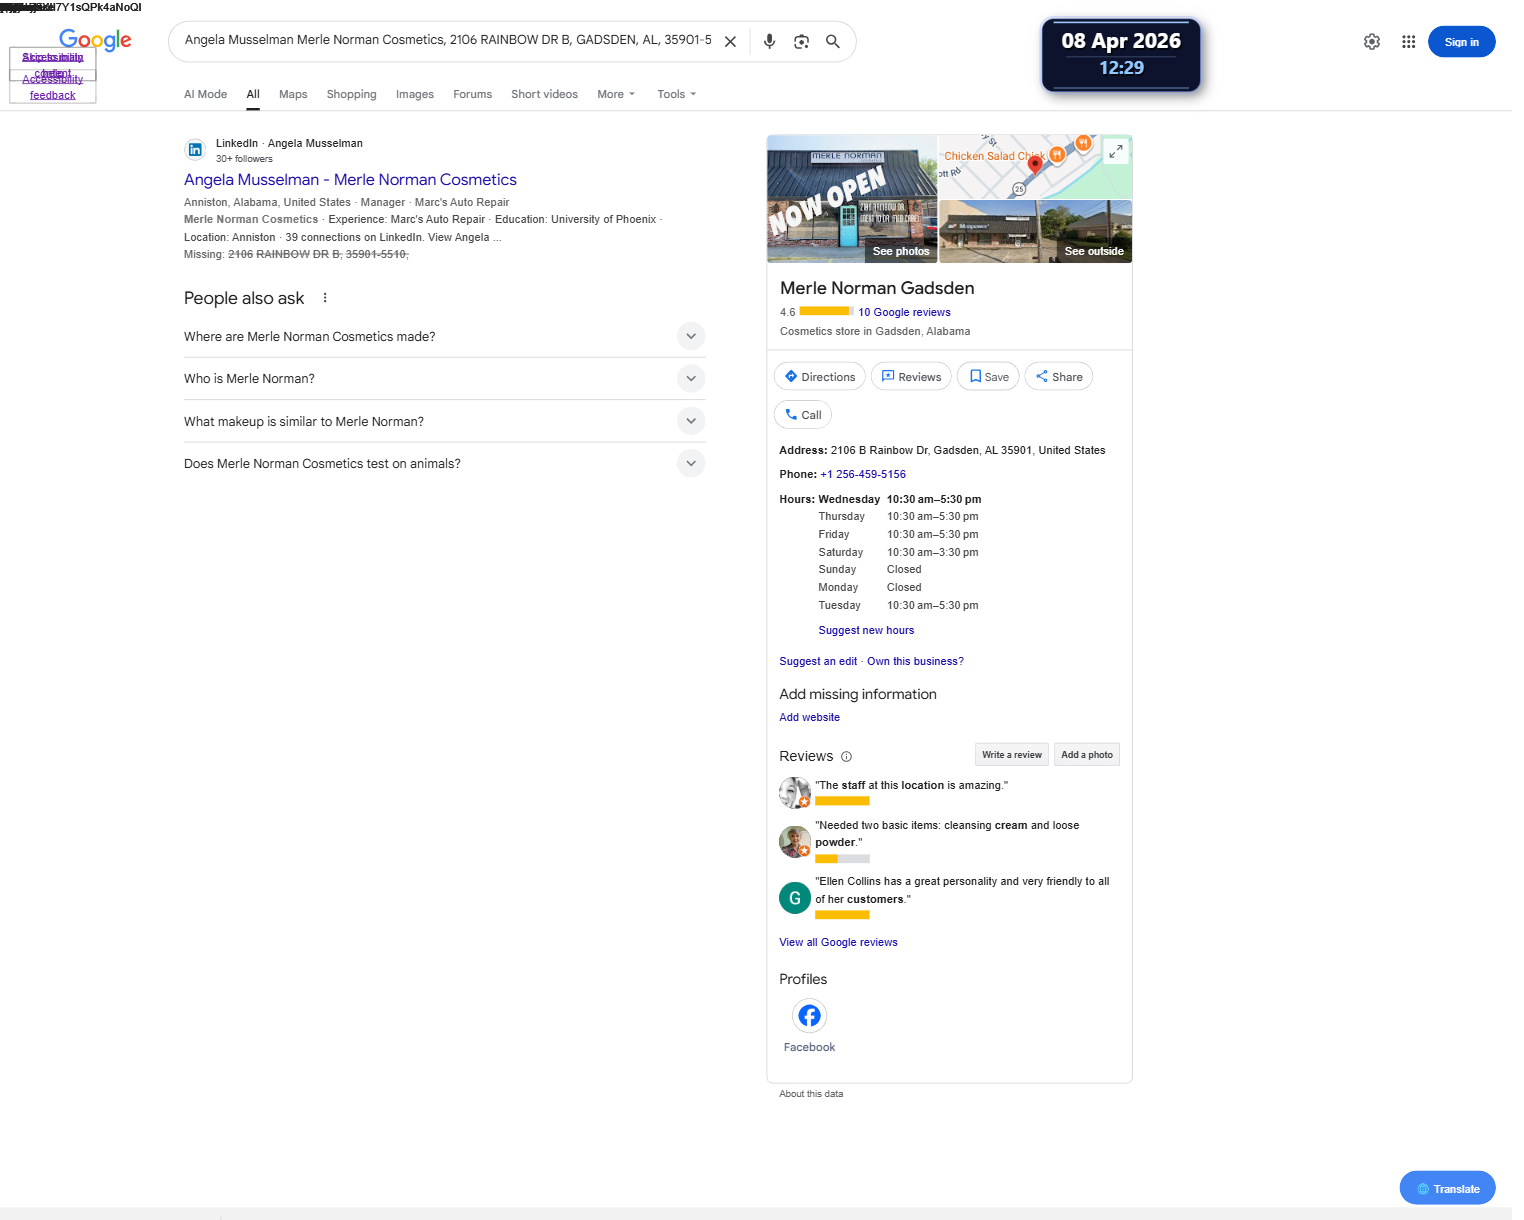Image resolution: width=1524 pixels, height=1220 pixels.
Task: Share the Merle Norman Gadsden listing
Action: coord(1058,377)
